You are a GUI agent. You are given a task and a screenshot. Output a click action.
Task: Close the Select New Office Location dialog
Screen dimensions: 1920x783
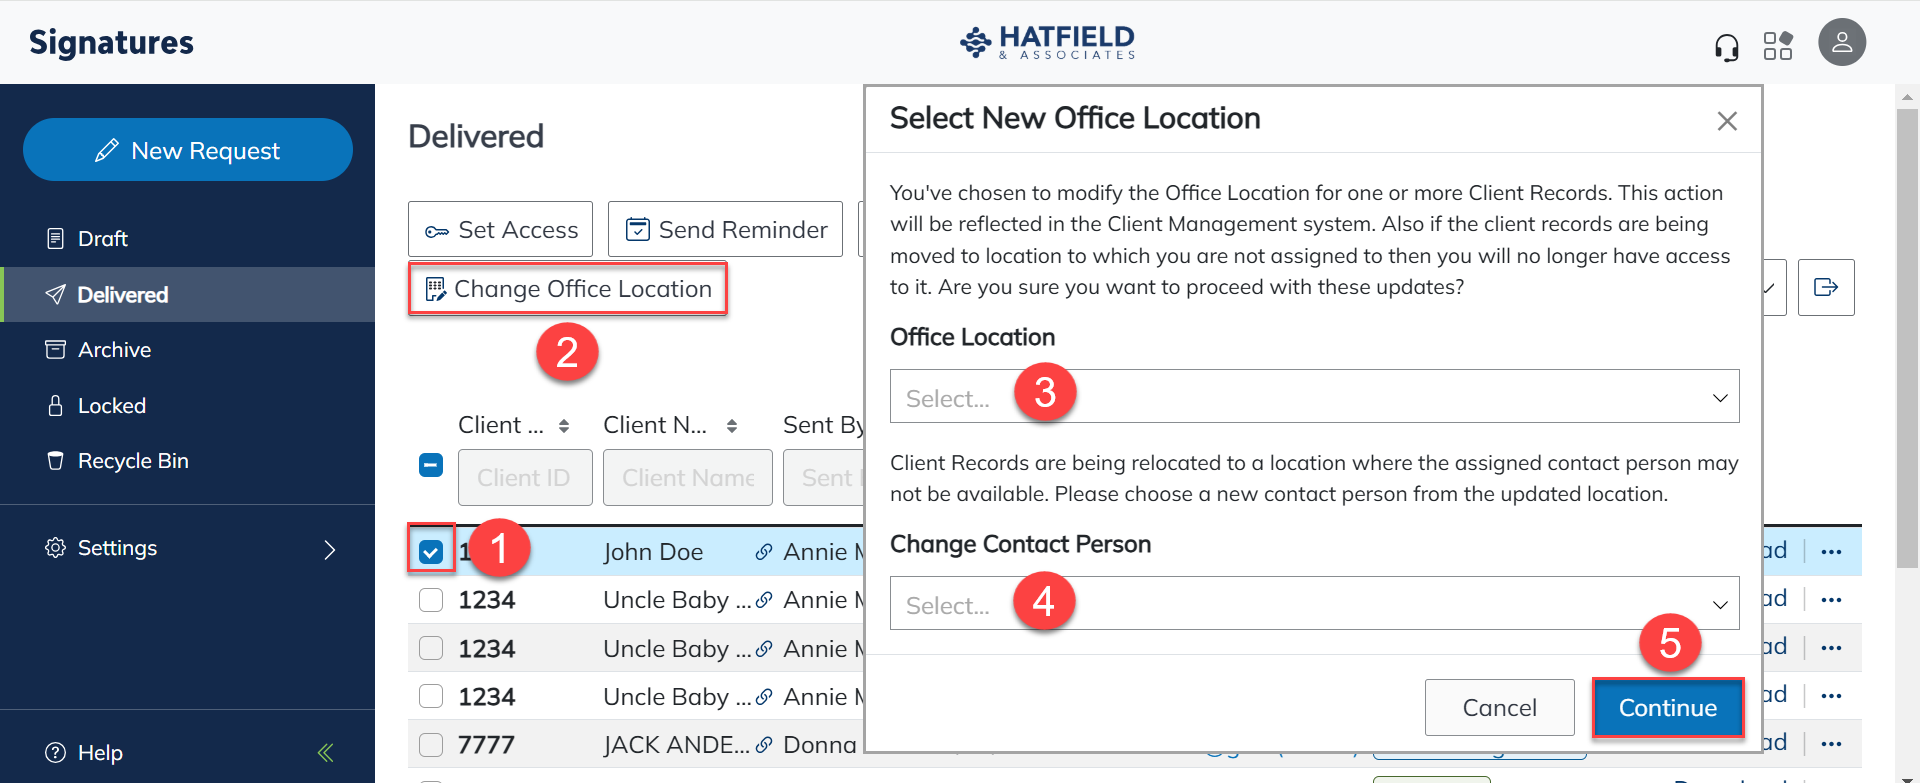1727,121
